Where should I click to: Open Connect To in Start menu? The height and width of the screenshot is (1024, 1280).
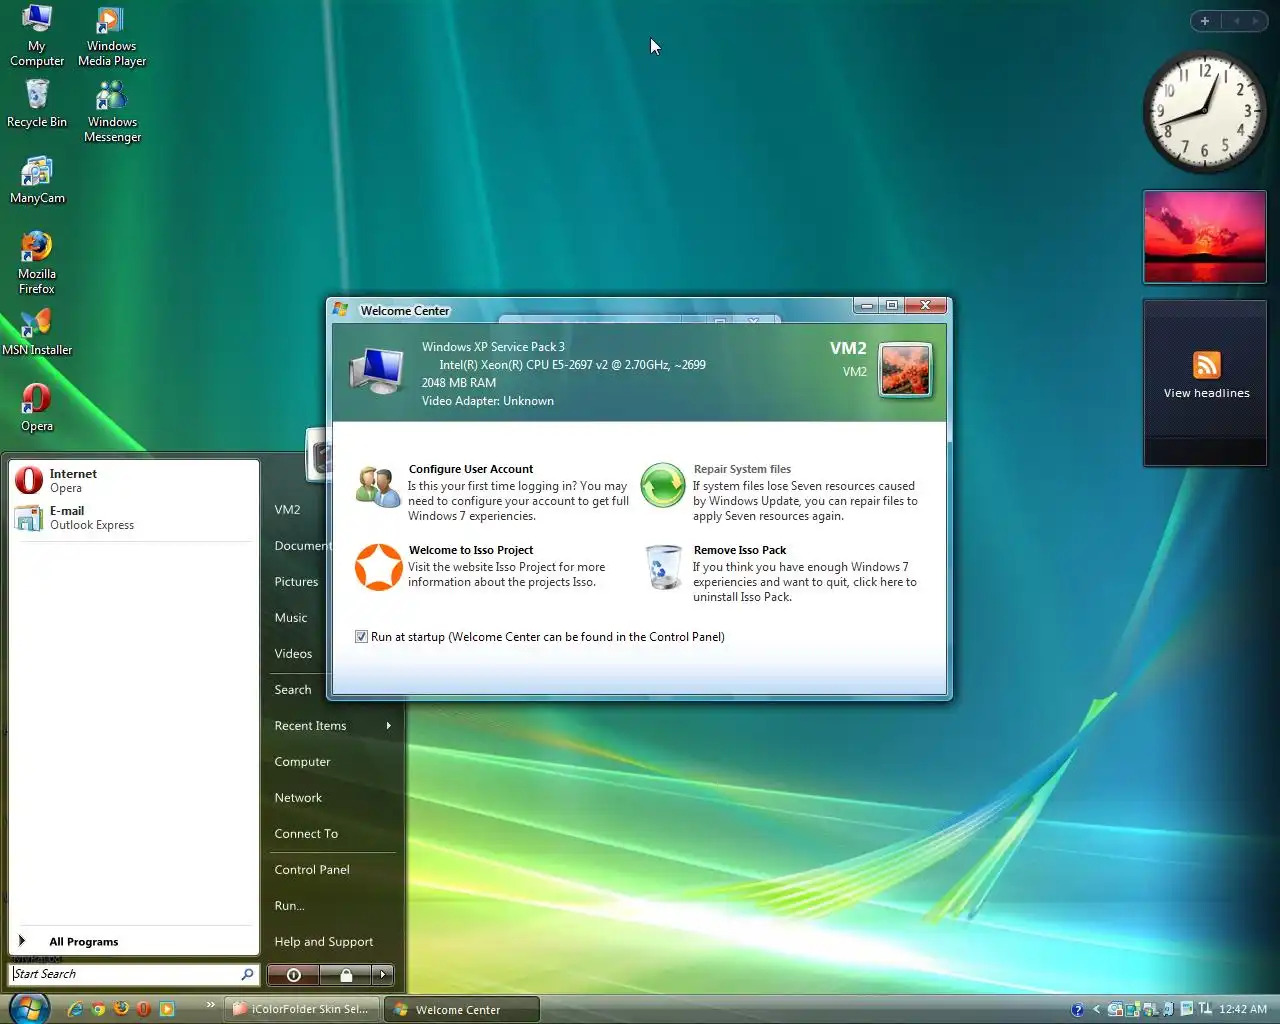click(x=307, y=834)
